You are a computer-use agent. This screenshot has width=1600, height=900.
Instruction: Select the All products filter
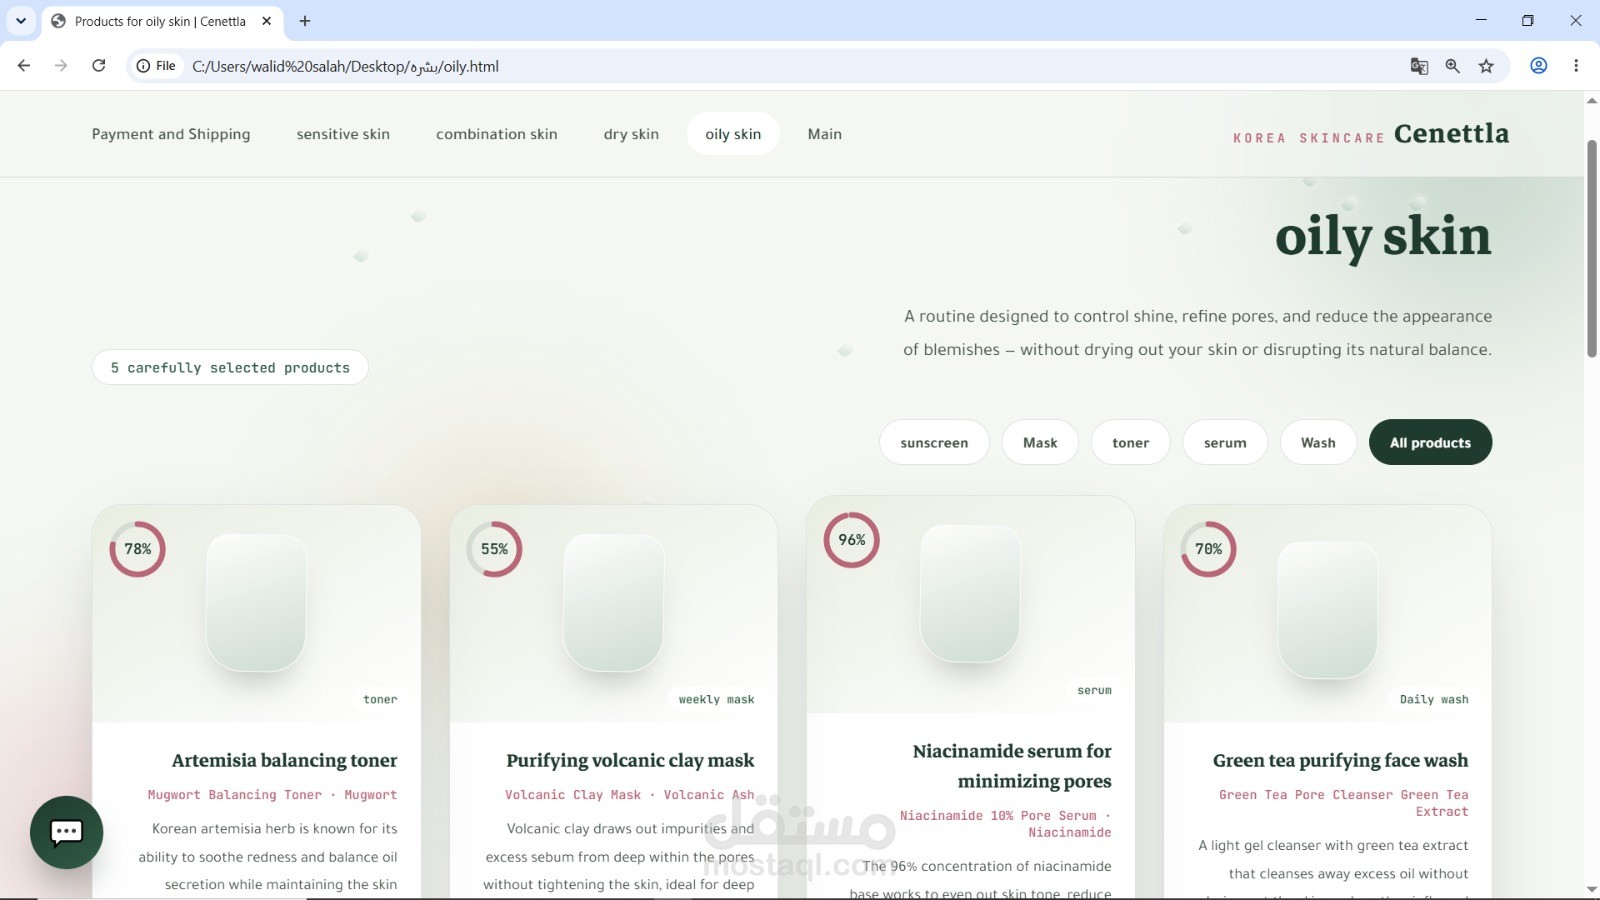pos(1430,442)
